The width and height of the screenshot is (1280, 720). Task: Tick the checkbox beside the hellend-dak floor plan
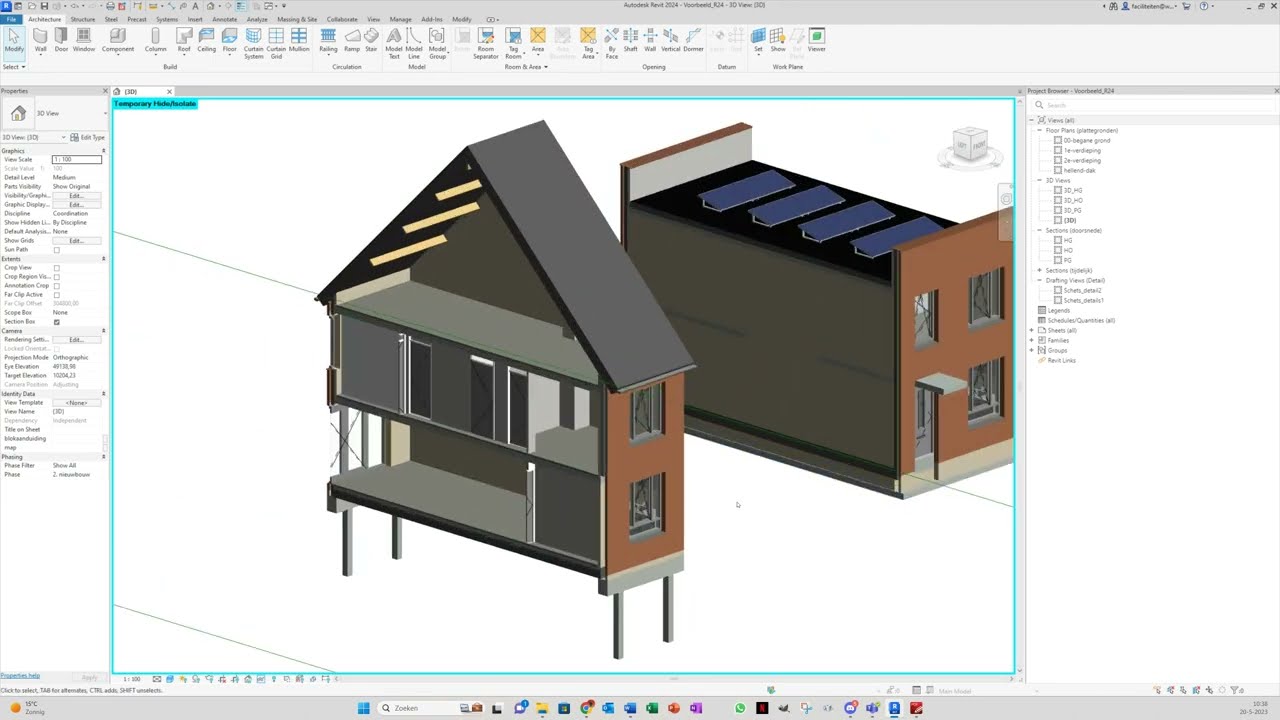[x=1058, y=170]
